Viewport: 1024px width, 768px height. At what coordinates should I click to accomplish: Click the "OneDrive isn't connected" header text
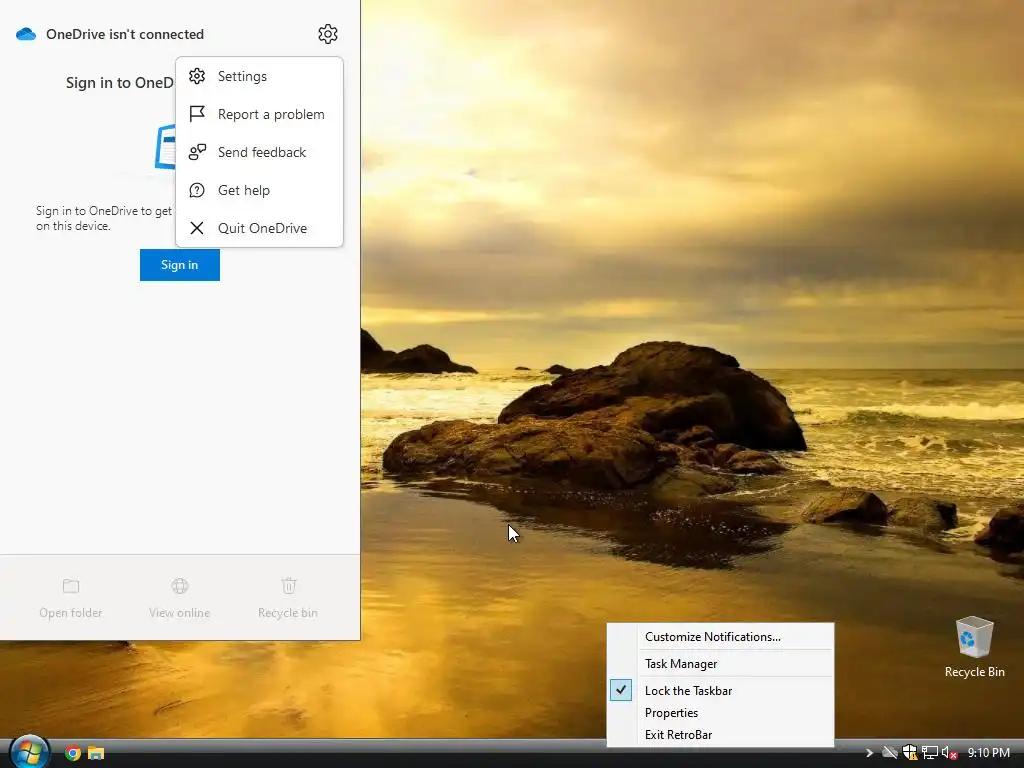(125, 34)
